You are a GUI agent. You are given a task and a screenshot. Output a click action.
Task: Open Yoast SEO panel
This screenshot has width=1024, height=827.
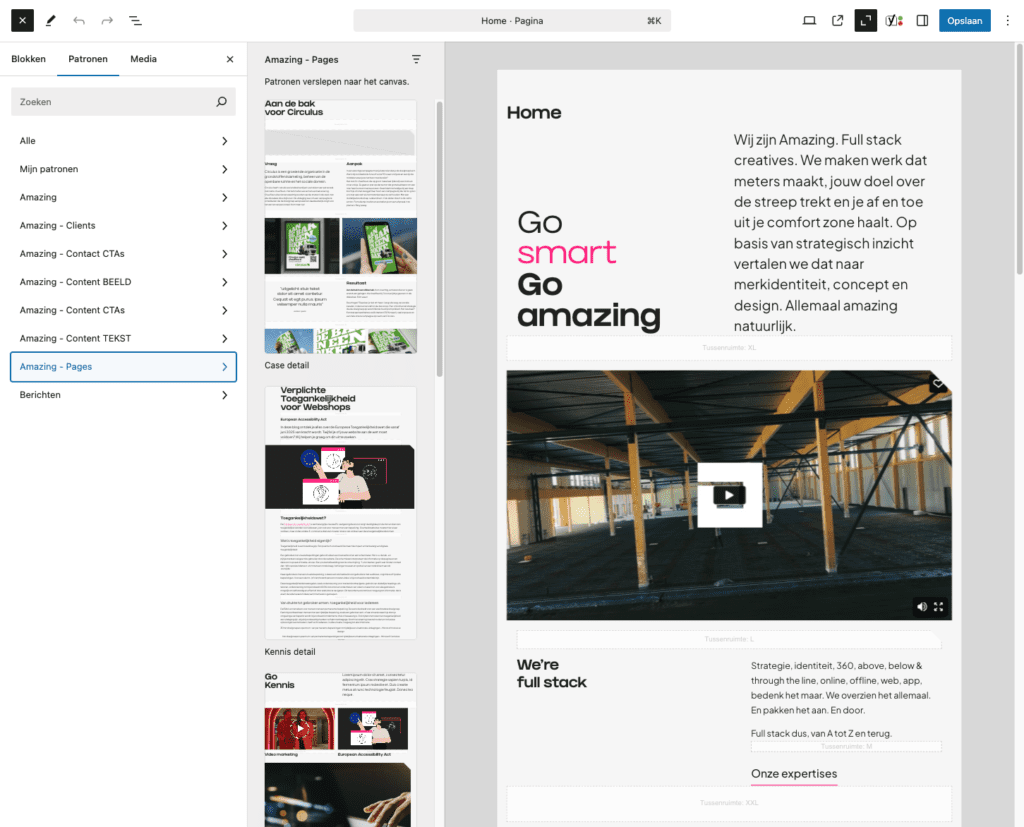pos(894,20)
